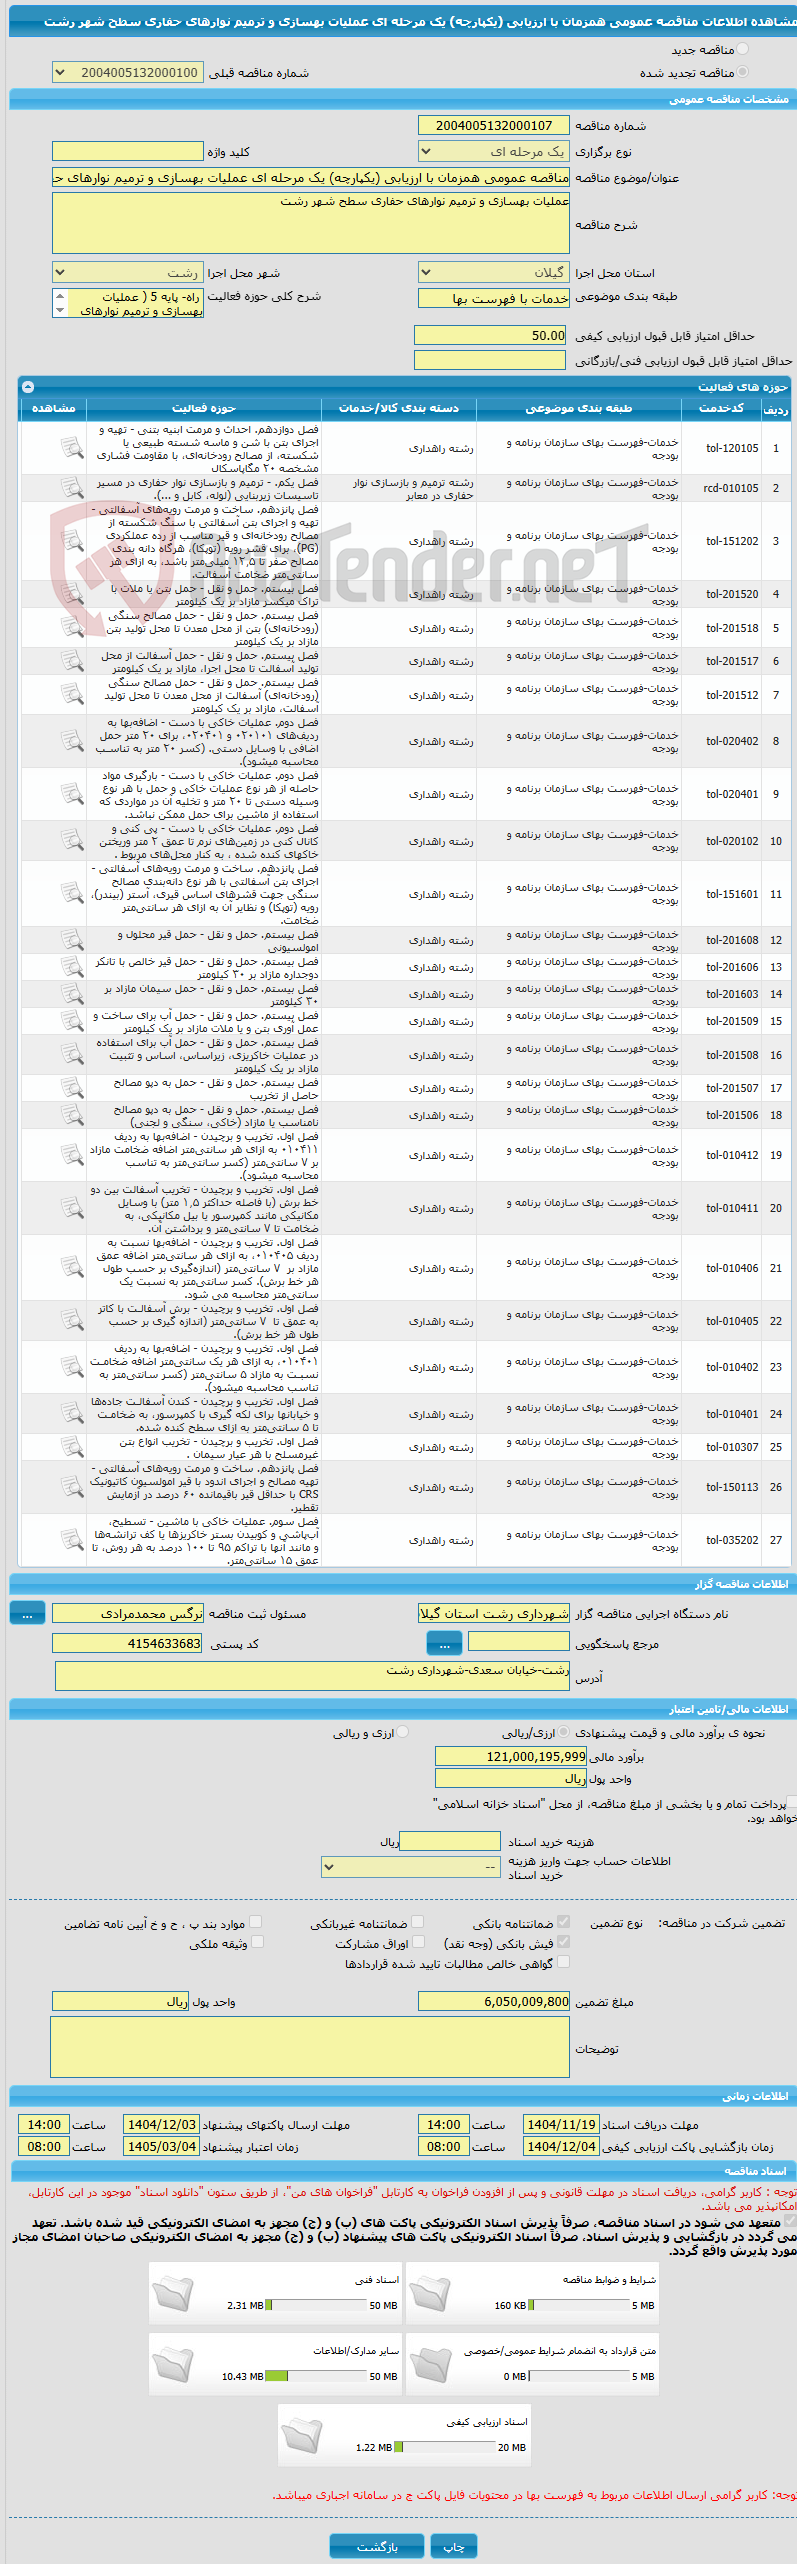This screenshot has height=2564, width=797.
Task: Open folder icon for اسناد فنی
Action: 173,2292
